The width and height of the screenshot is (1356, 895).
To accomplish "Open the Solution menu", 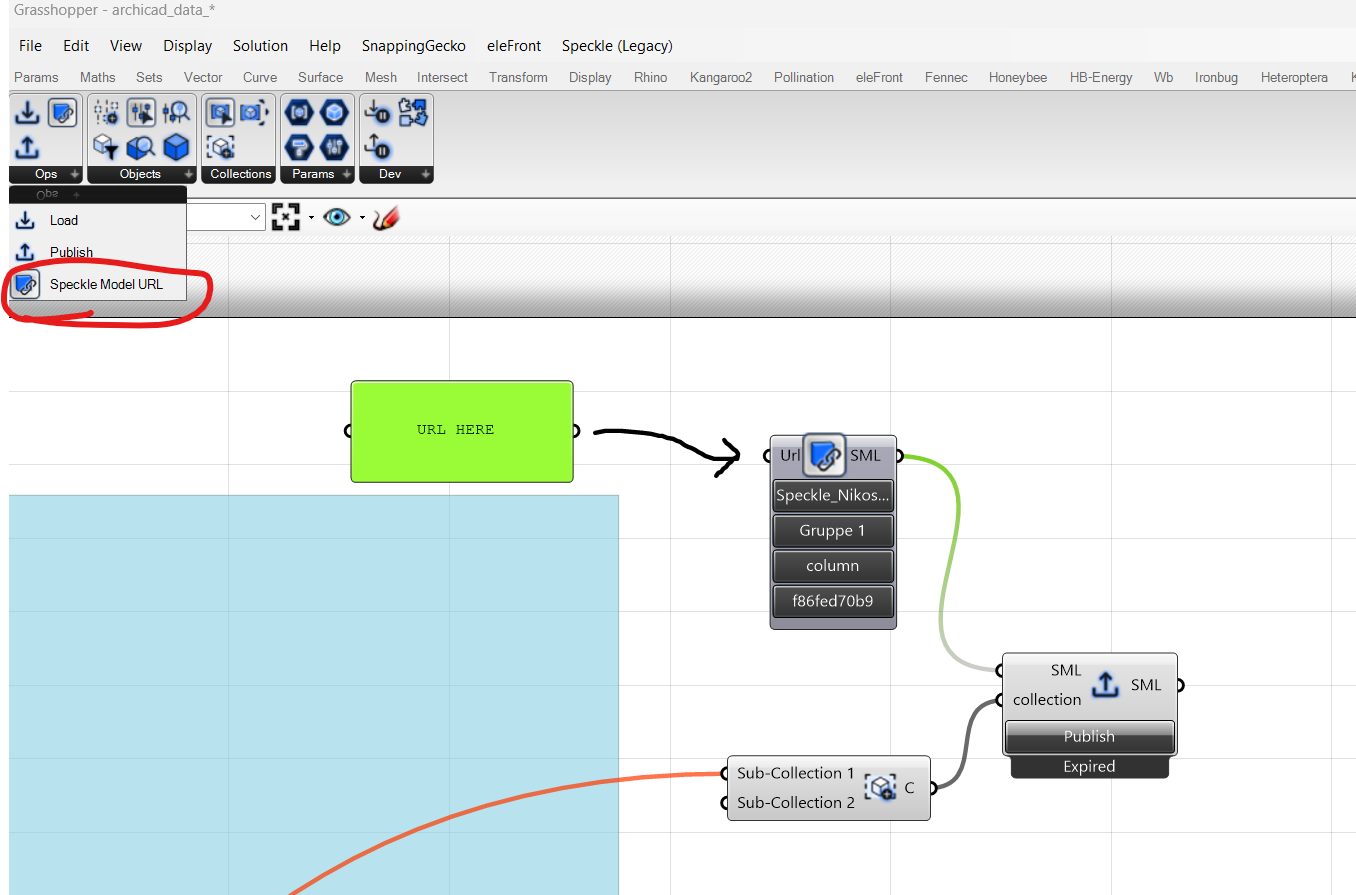I will 260,46.
